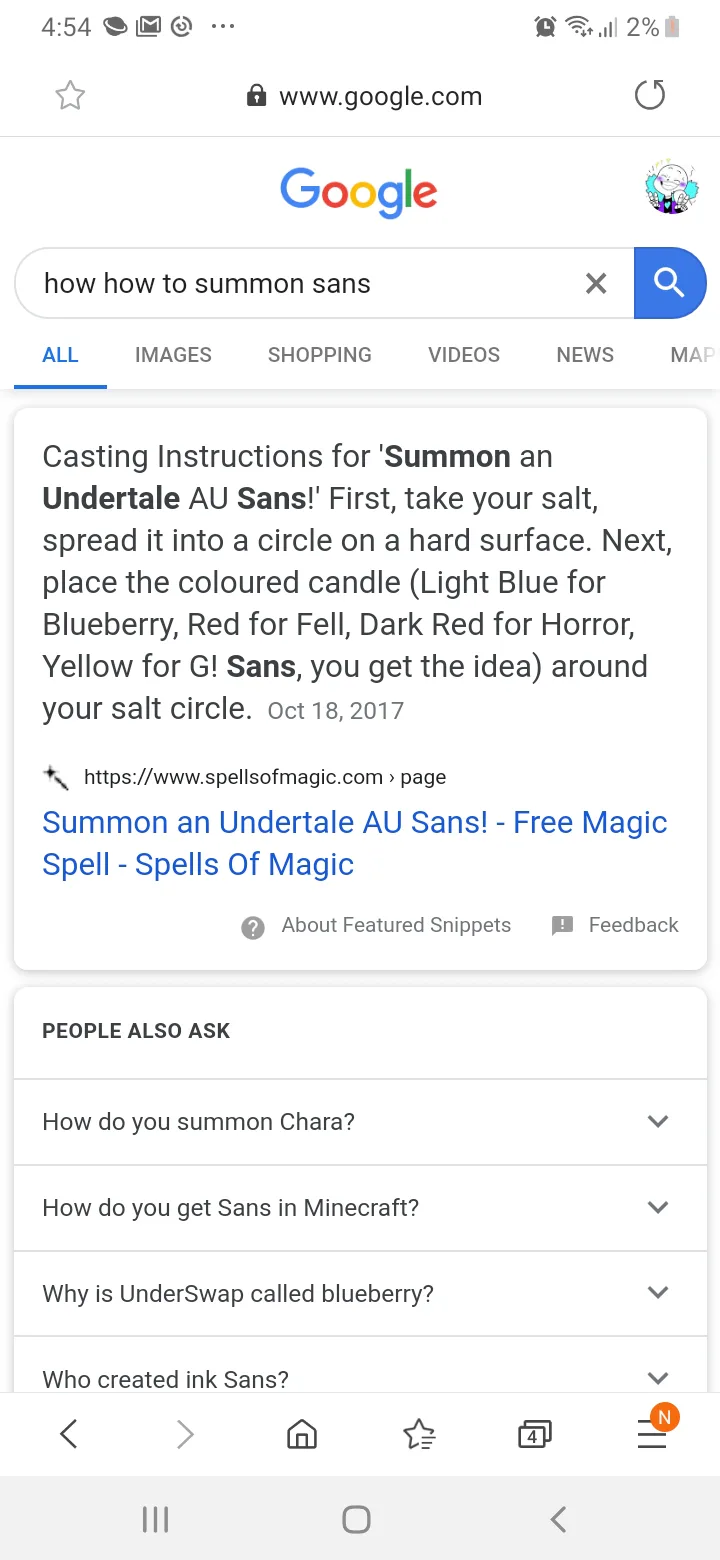Click About Featured Snippets
The width and height of the screenshot is (720, 1560).
[x=395, y=926]
